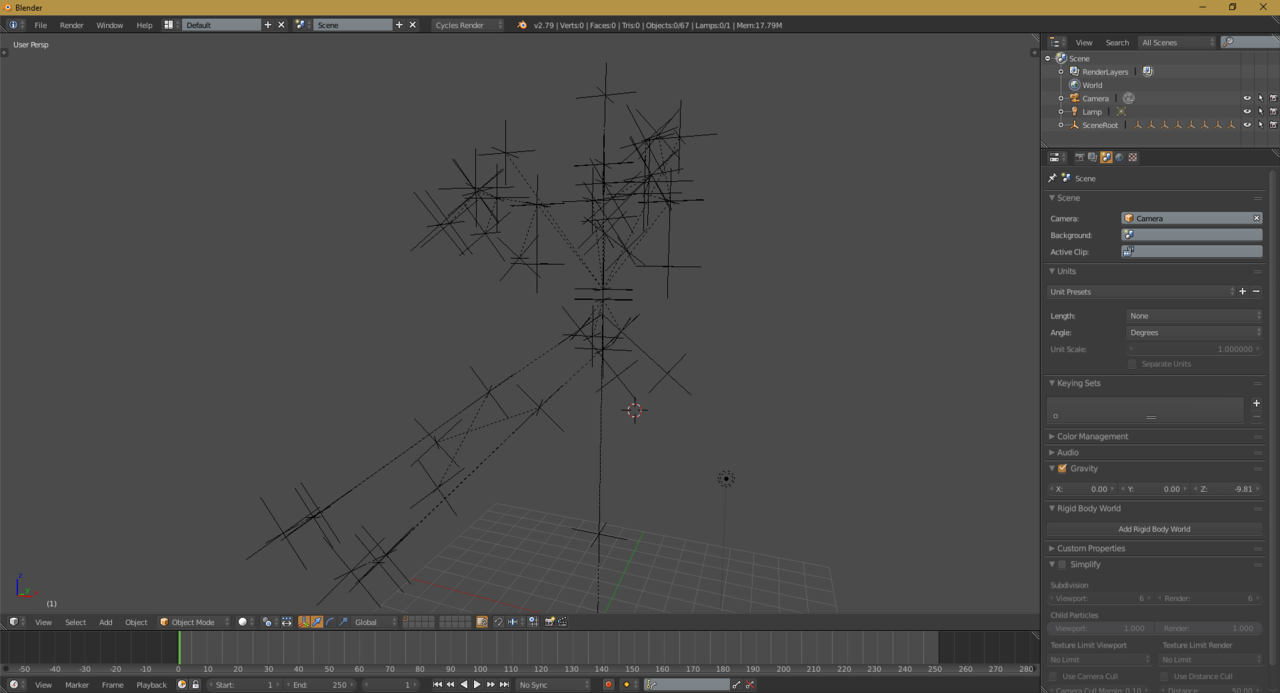The width and height of the screenshot is (1280, 693).
Task: Open the World properties tab icon
Action: coord(1119,157)
